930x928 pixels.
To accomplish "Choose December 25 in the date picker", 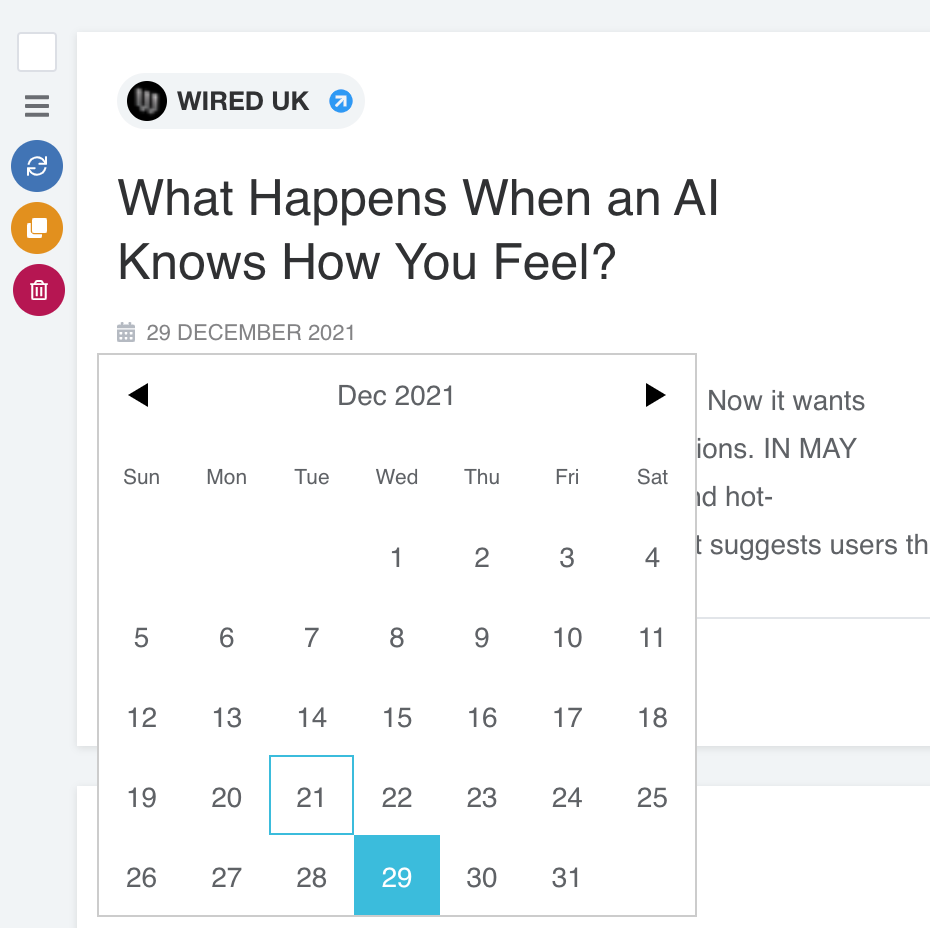I will pos(652,796).
